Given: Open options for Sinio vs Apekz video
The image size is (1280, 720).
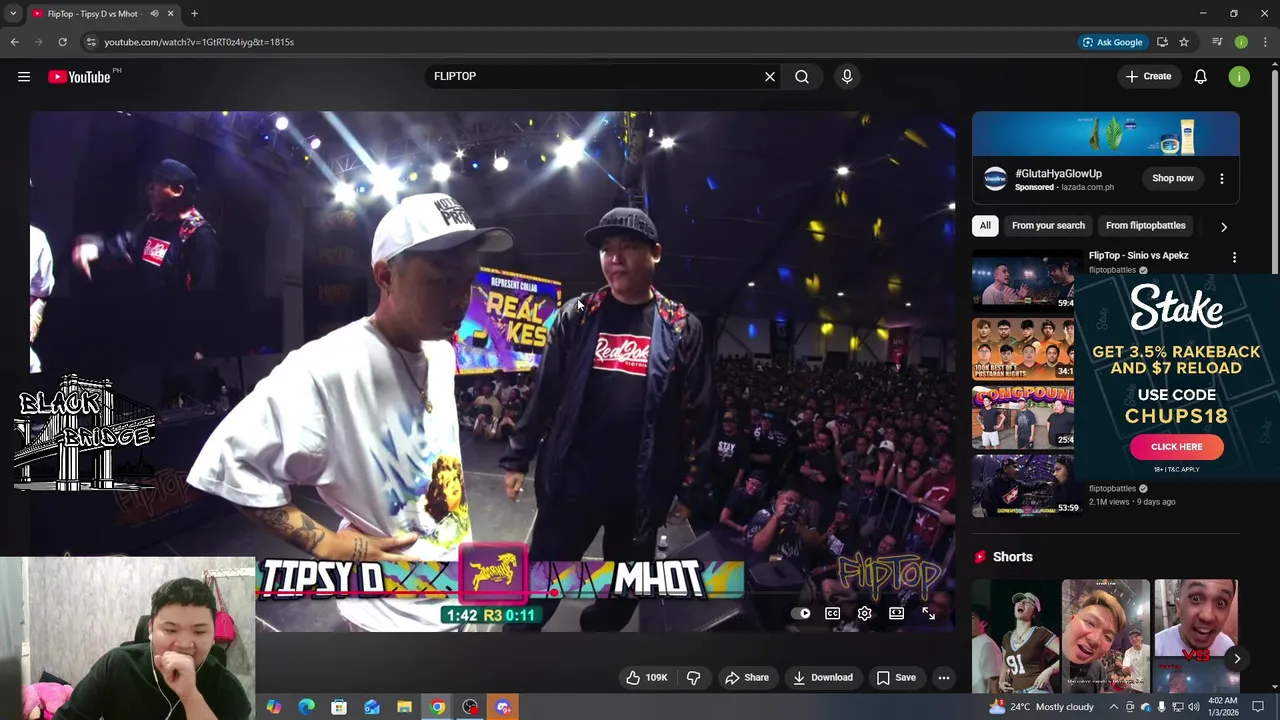Looking at the screenshot, I should [1234, 257].
